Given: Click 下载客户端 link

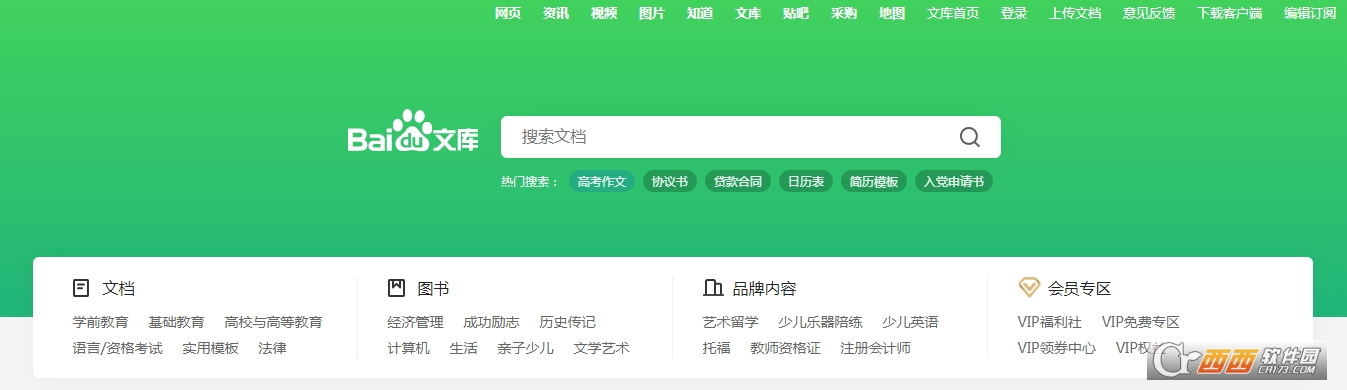Looking at the screenshot, I should (1230, 13).
